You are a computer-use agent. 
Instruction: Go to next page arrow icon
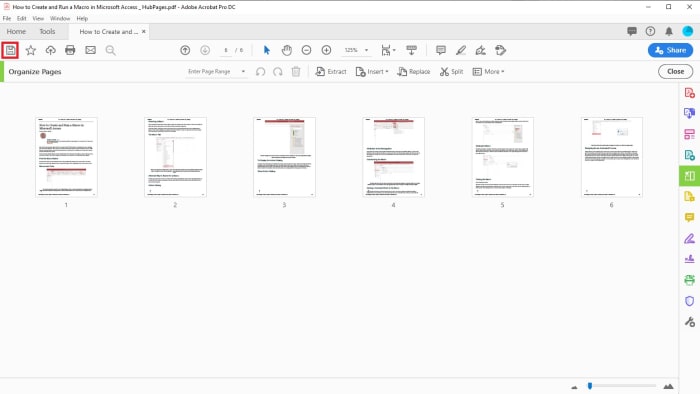tap(205, 50)
